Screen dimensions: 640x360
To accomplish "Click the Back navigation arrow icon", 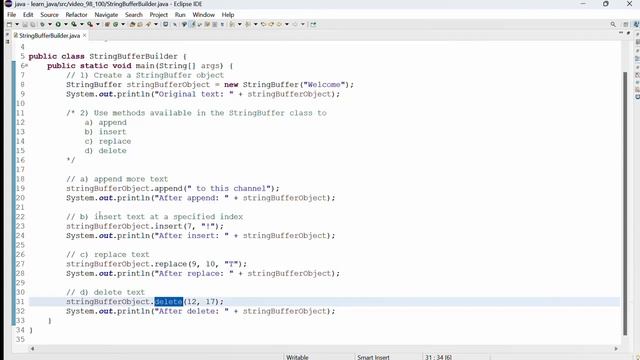I will (x=279, y=24).
